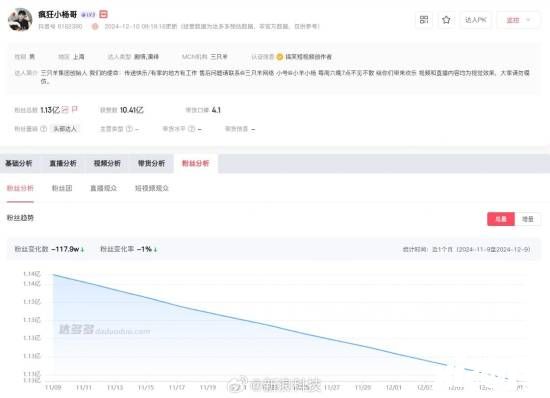The image size is (550, 398).
Task: Switch to the 直播分析 tab
Action: pyautogui.click(x=63, y=163)
